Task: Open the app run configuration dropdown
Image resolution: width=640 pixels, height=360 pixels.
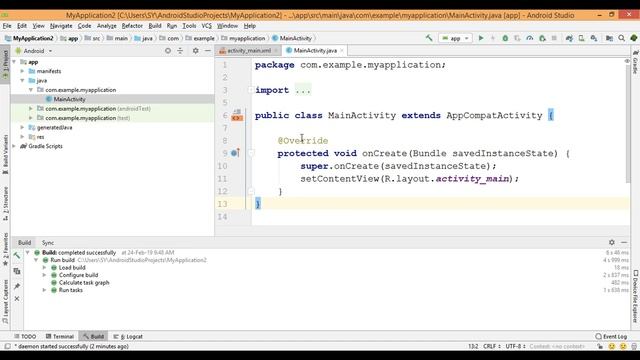Action: pos(455,38)
